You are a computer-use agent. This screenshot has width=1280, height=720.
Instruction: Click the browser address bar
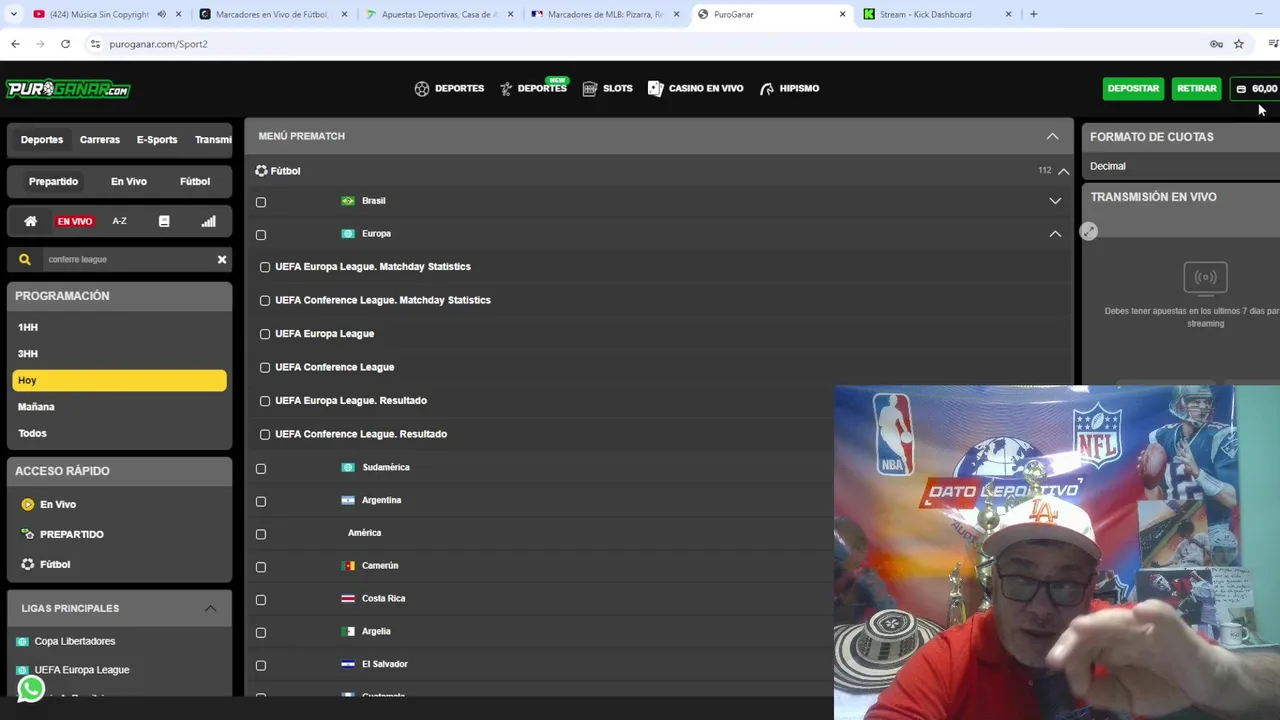point(640,44)
